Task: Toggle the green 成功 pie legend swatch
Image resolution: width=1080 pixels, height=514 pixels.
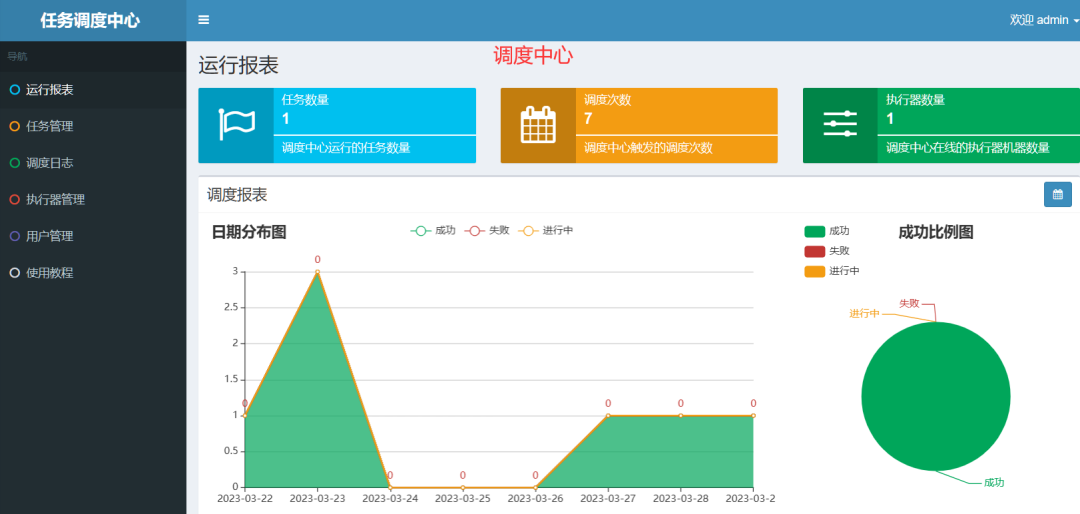Action: [x=815, y=232]
